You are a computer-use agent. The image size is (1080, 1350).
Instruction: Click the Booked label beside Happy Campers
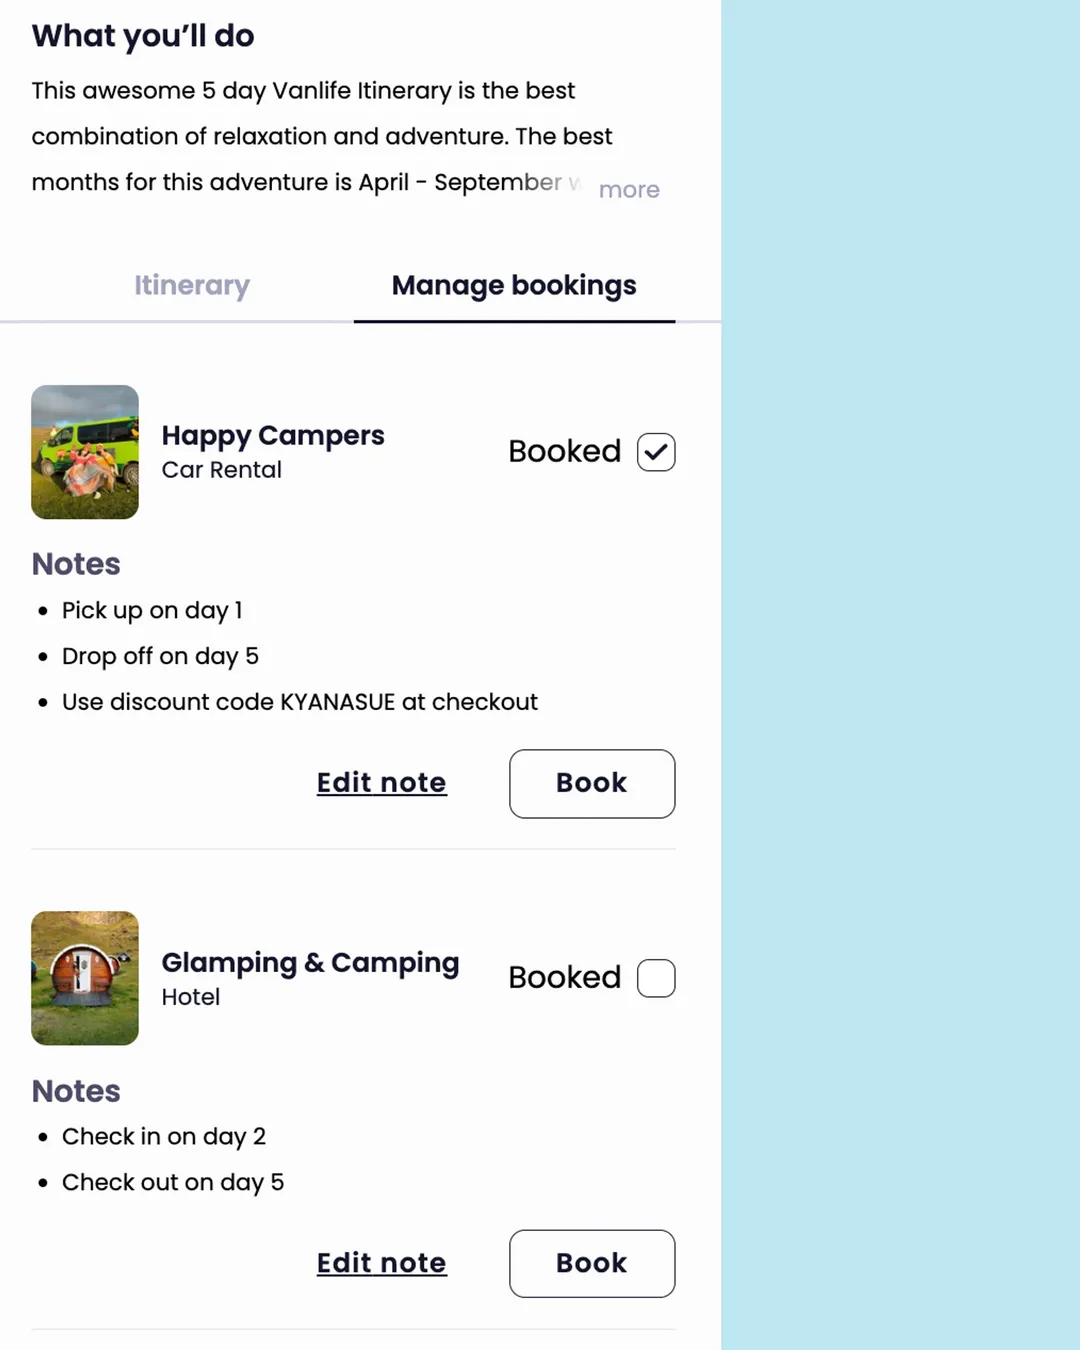point(564,452)
